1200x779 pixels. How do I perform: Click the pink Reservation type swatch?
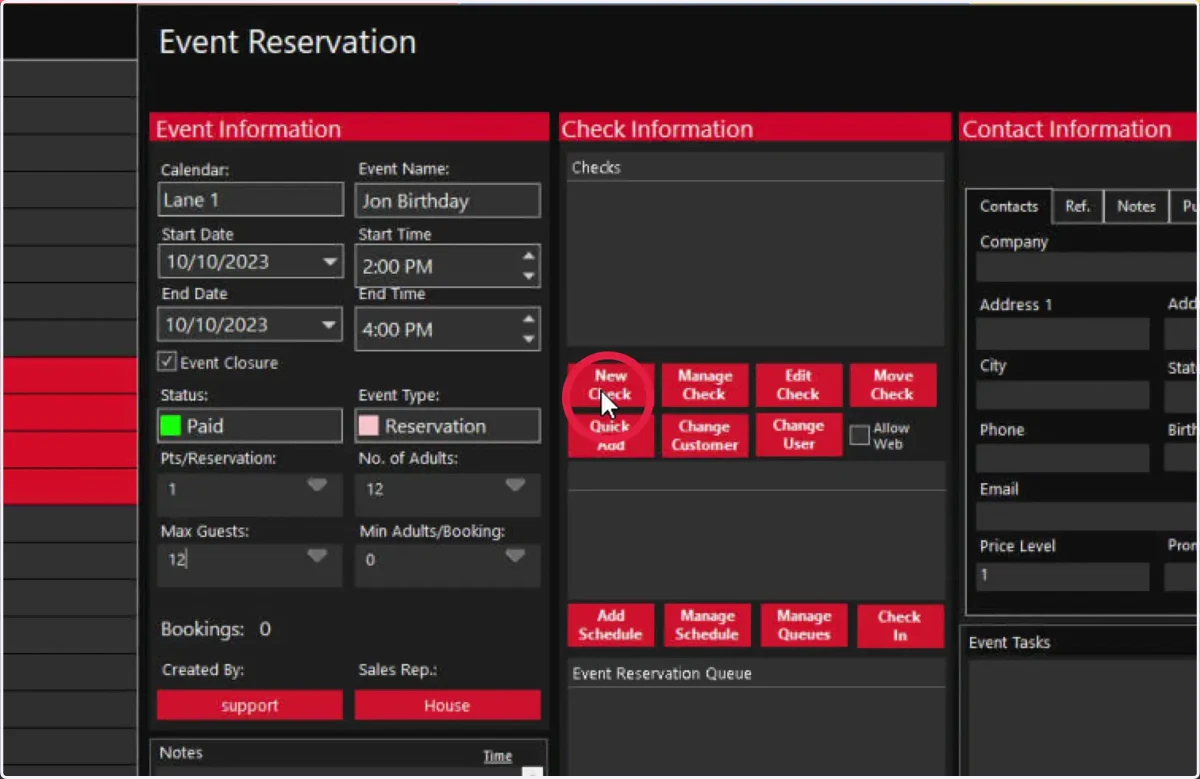pyautogui.click(x=368, y=426)
